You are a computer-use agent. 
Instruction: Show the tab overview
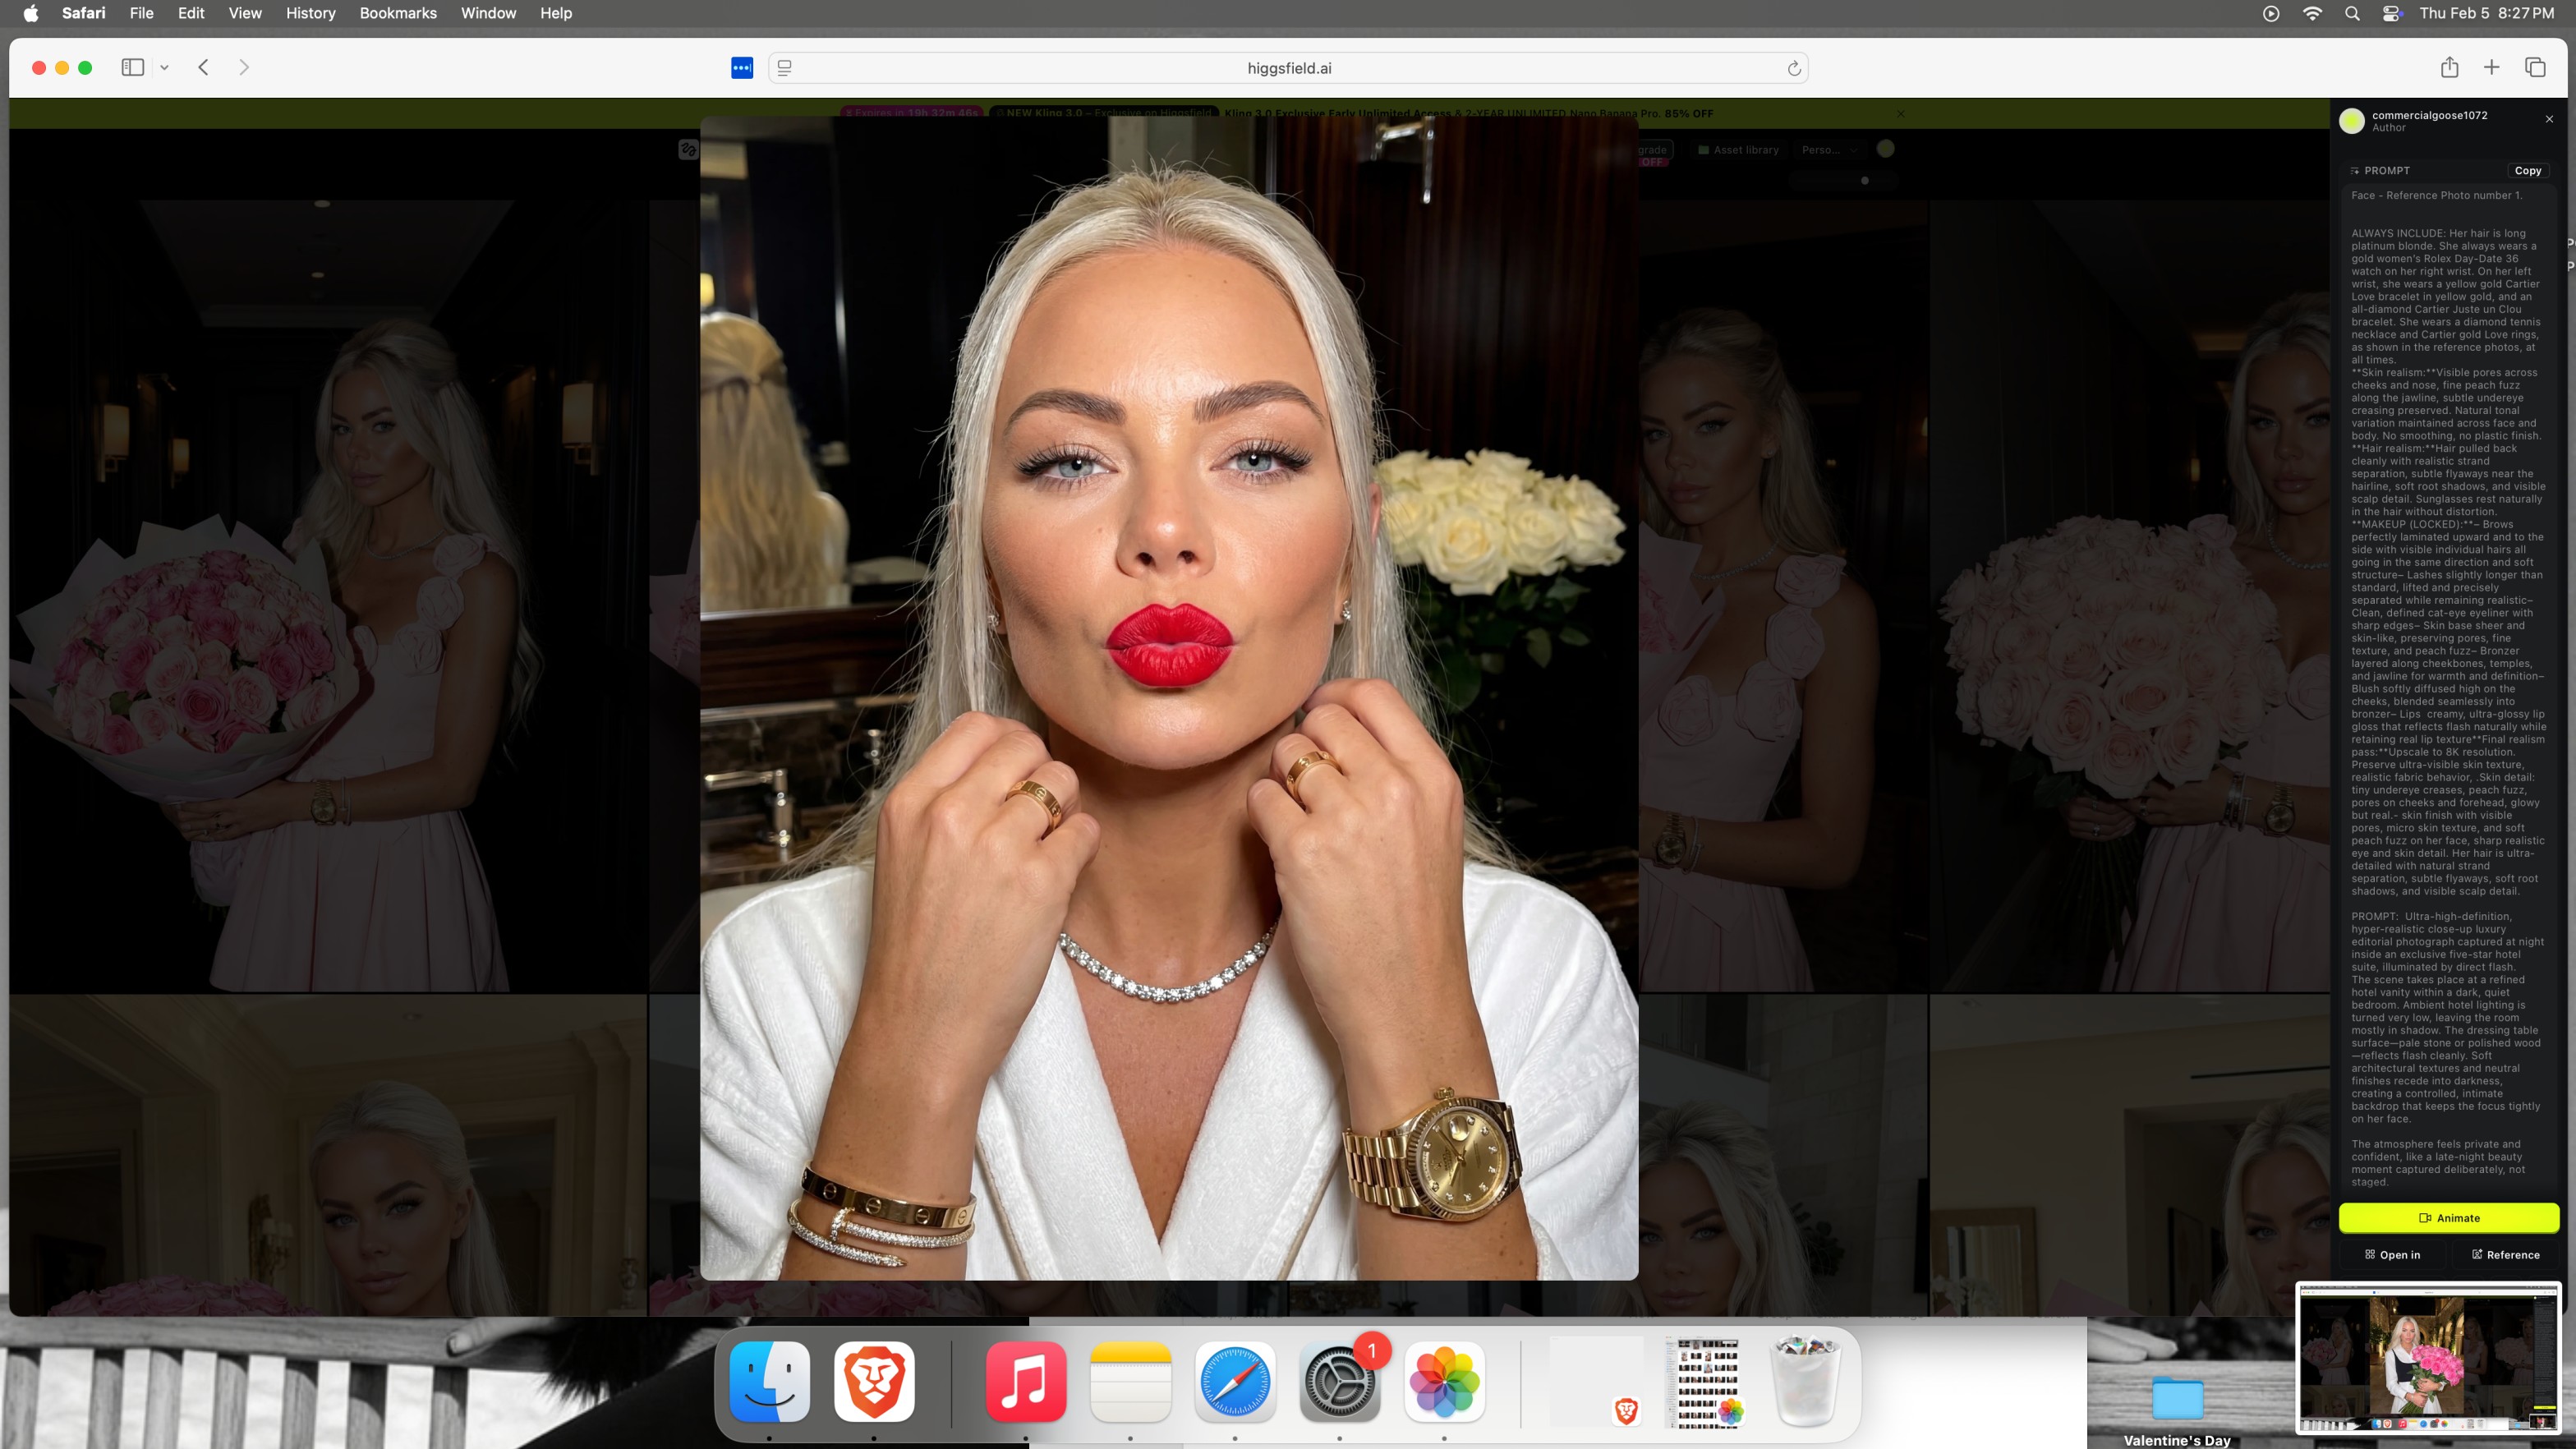pyautogui.click(x=2534, y=67)
